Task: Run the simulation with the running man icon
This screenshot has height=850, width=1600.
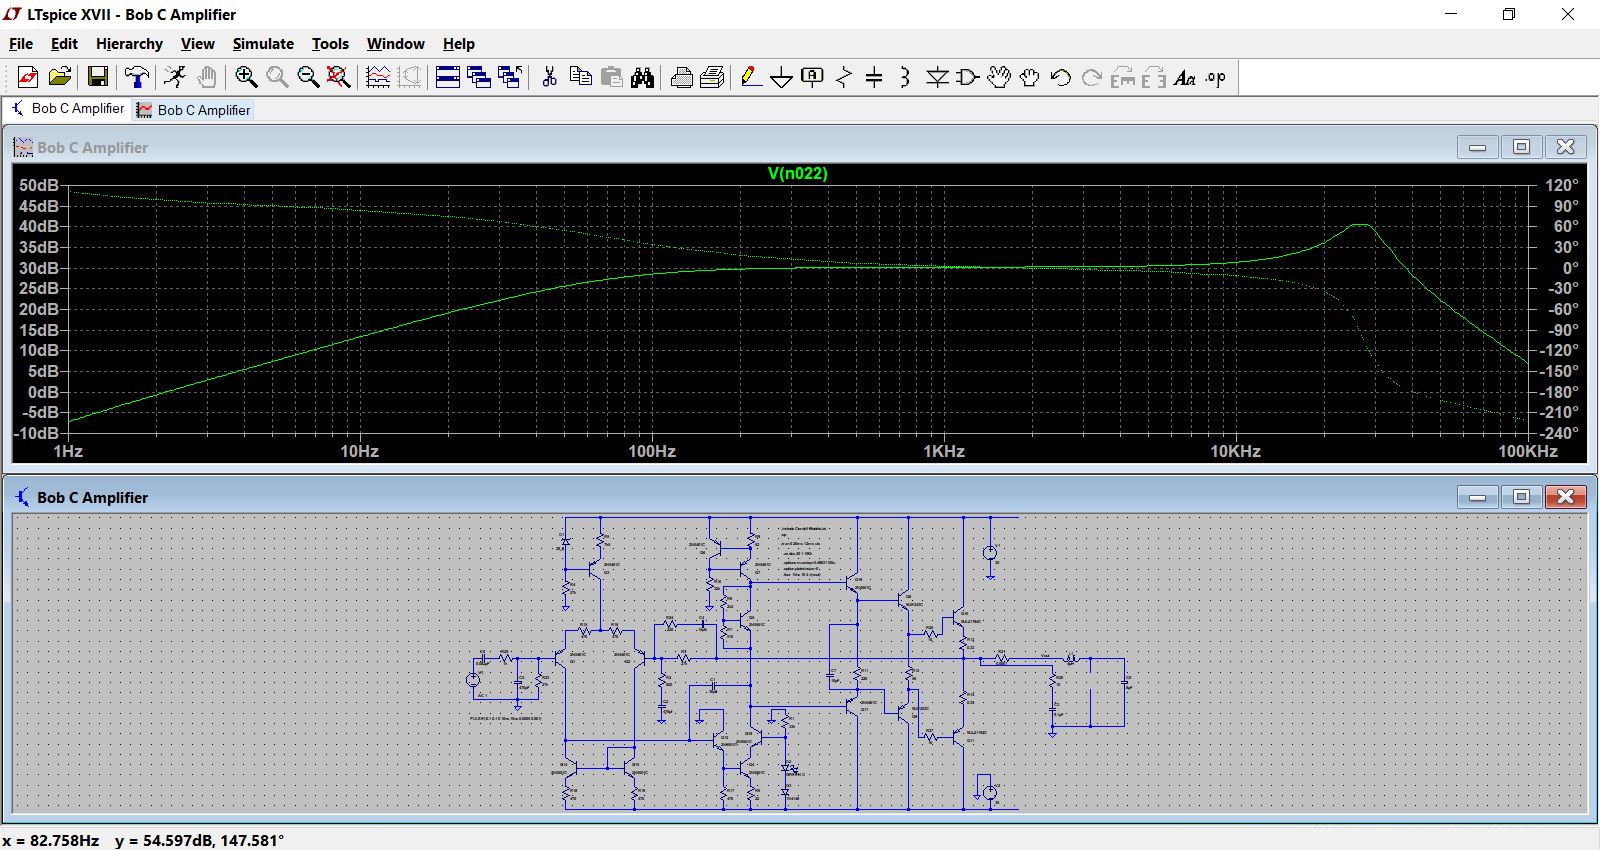Action: point(175,77)
